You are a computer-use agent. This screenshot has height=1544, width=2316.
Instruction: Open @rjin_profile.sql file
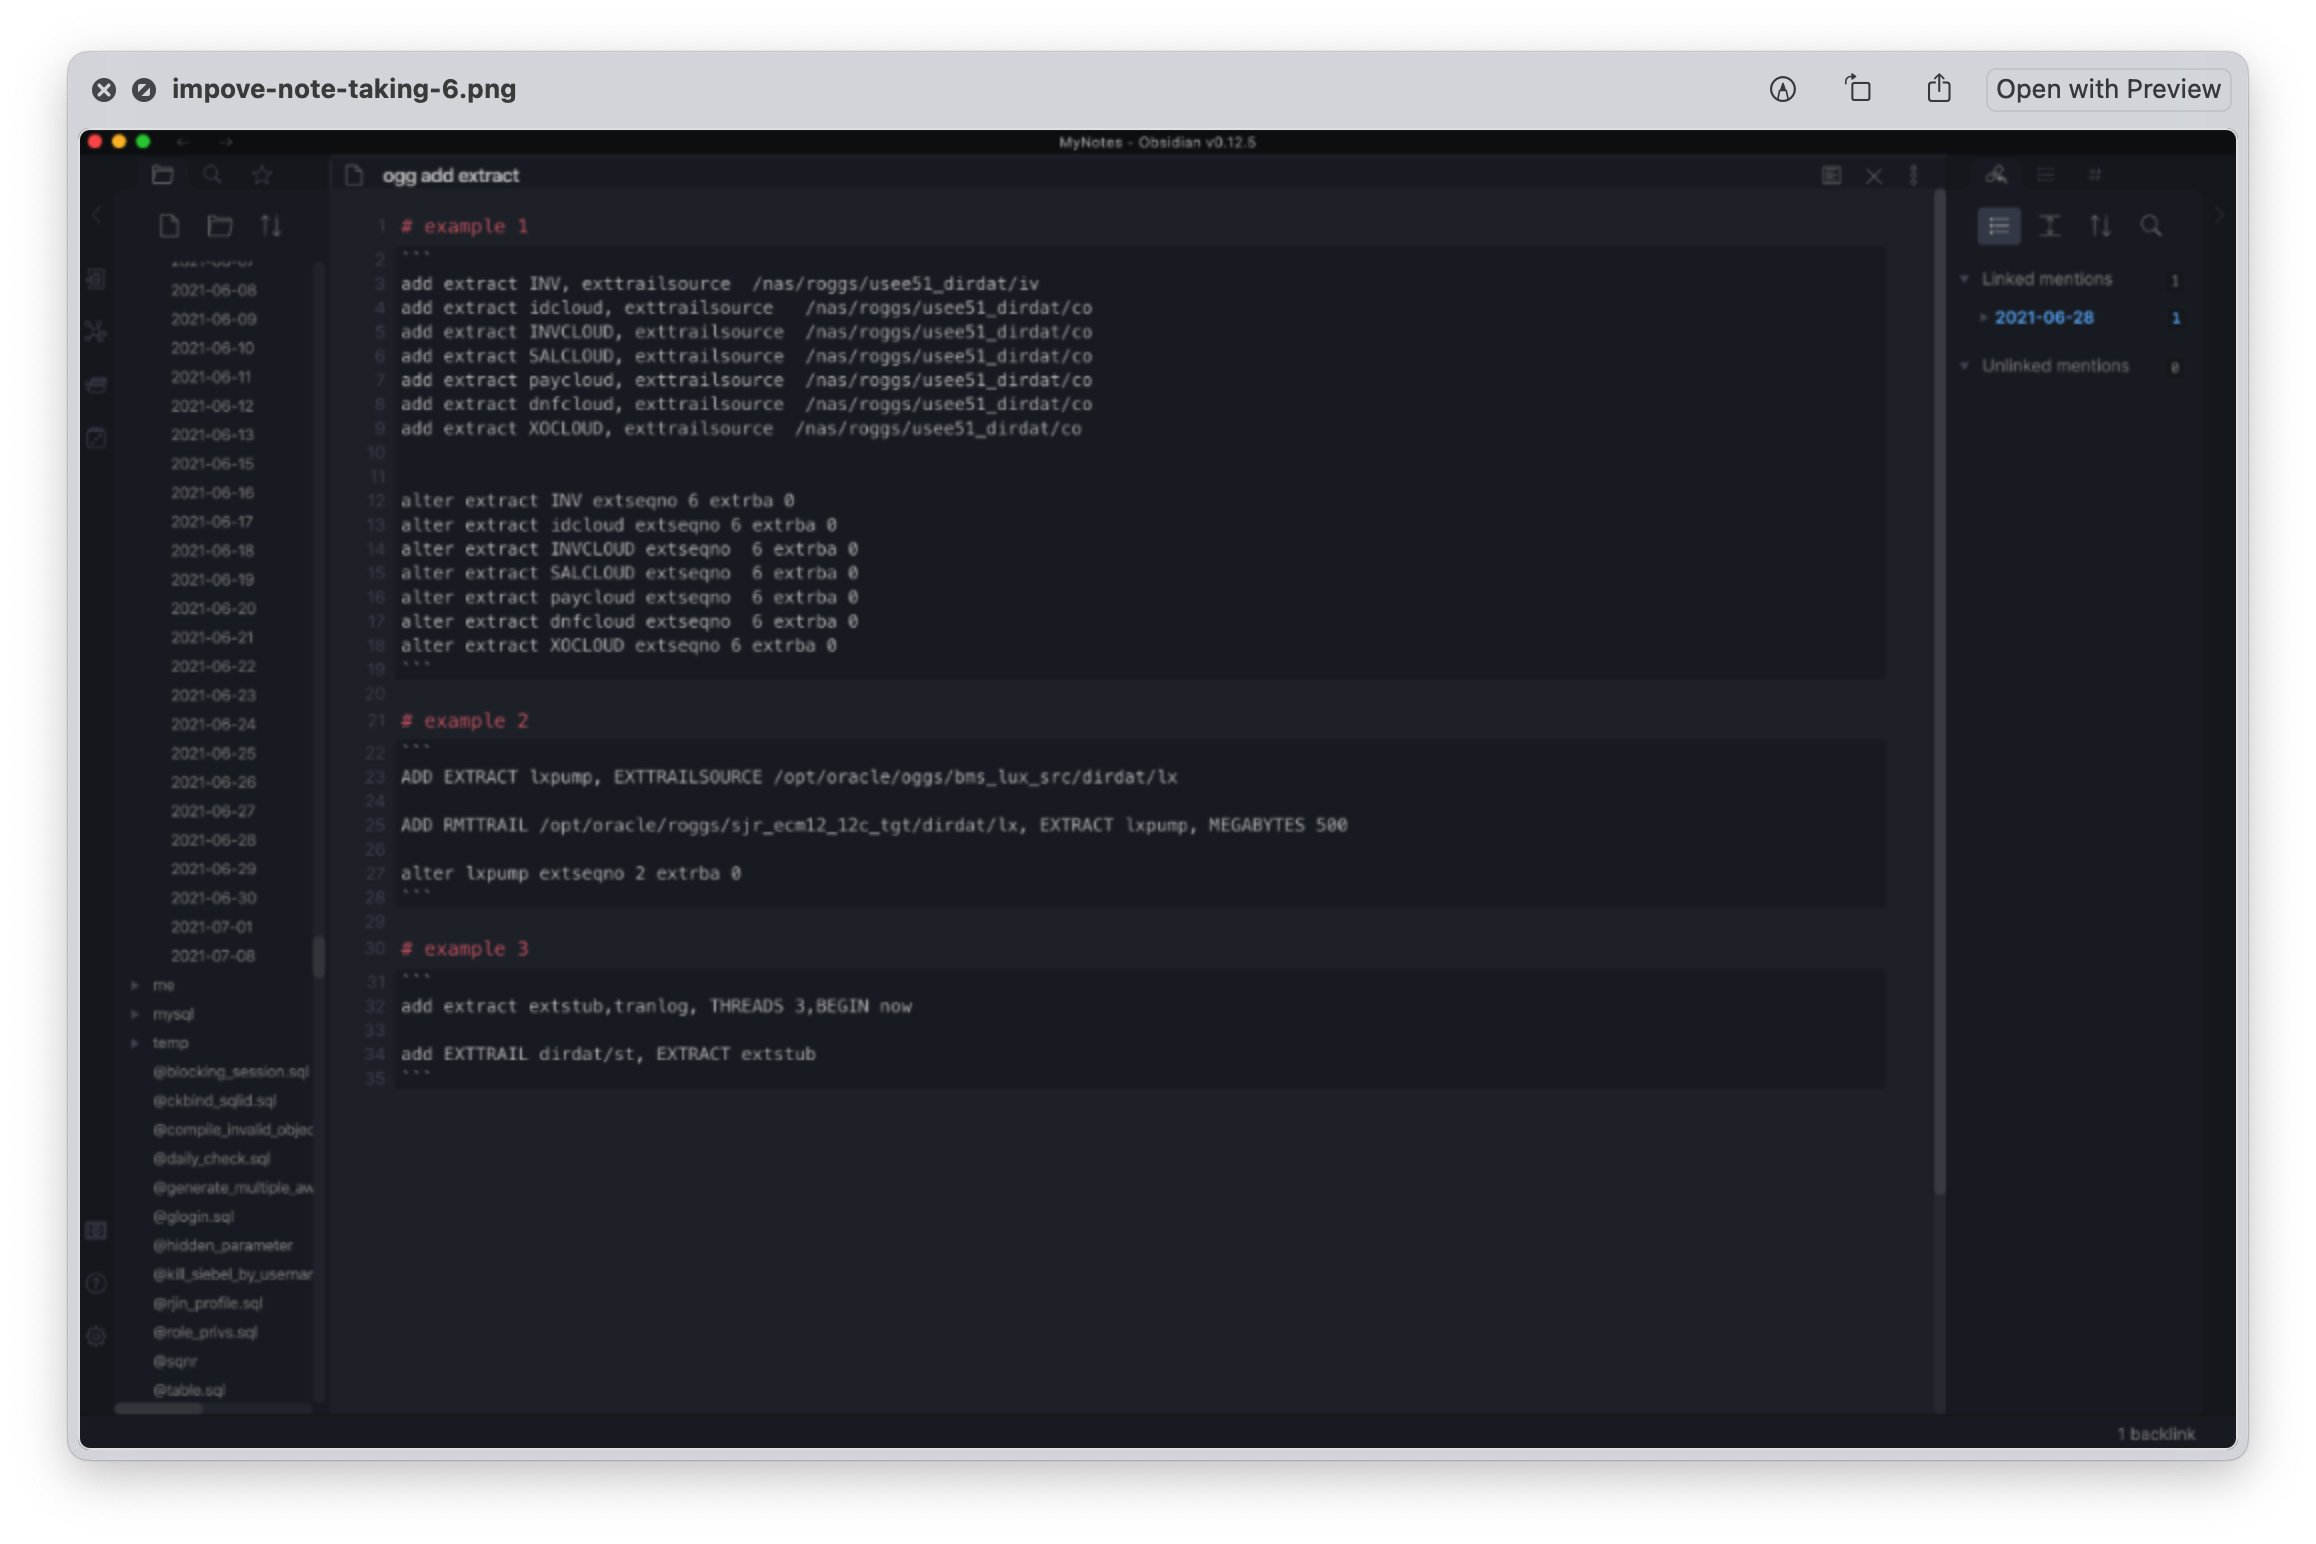click(x=207, y=1305)
